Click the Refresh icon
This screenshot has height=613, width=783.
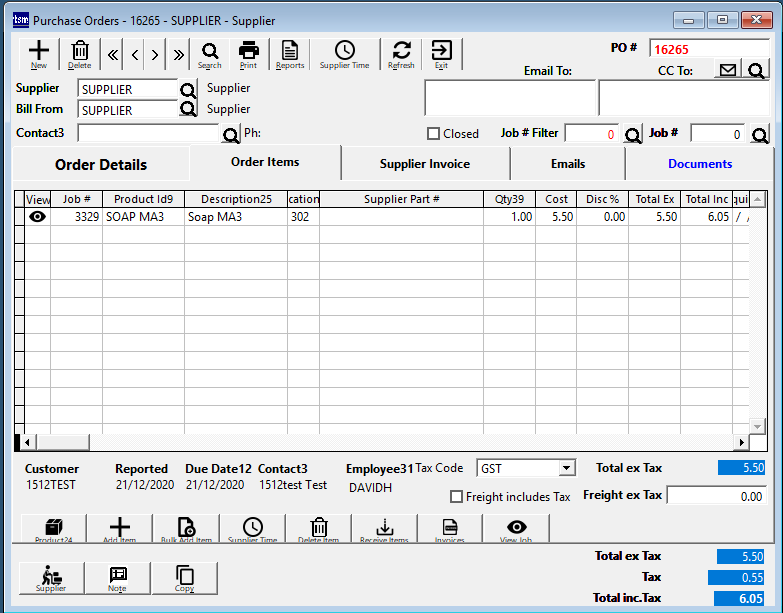coord(401,54)
